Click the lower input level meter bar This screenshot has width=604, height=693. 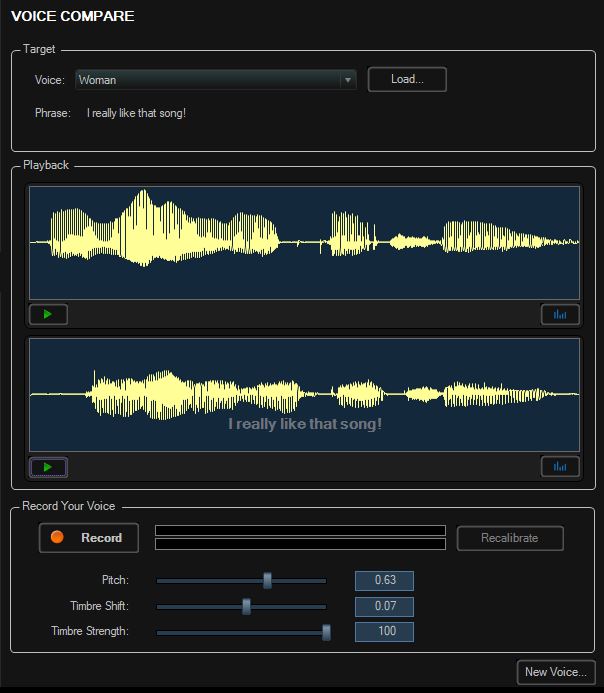[300, 544]
